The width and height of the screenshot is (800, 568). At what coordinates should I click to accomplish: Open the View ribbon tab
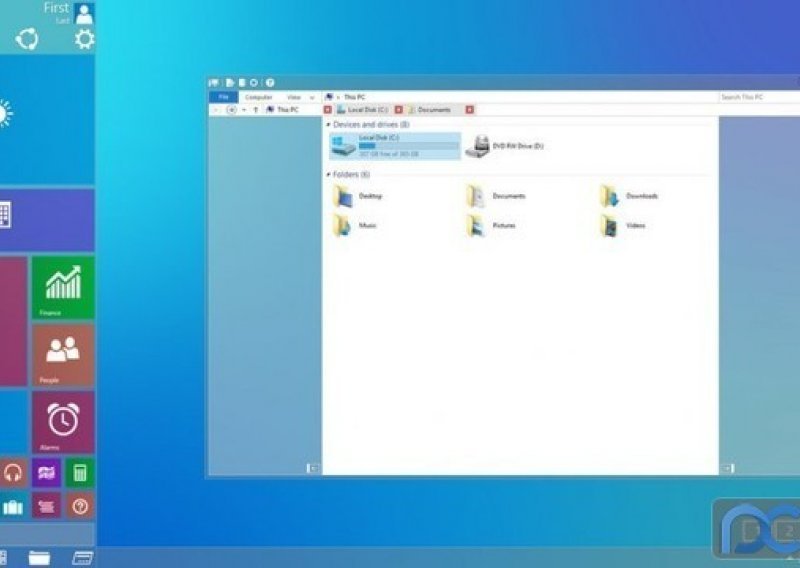click(294, 97)
